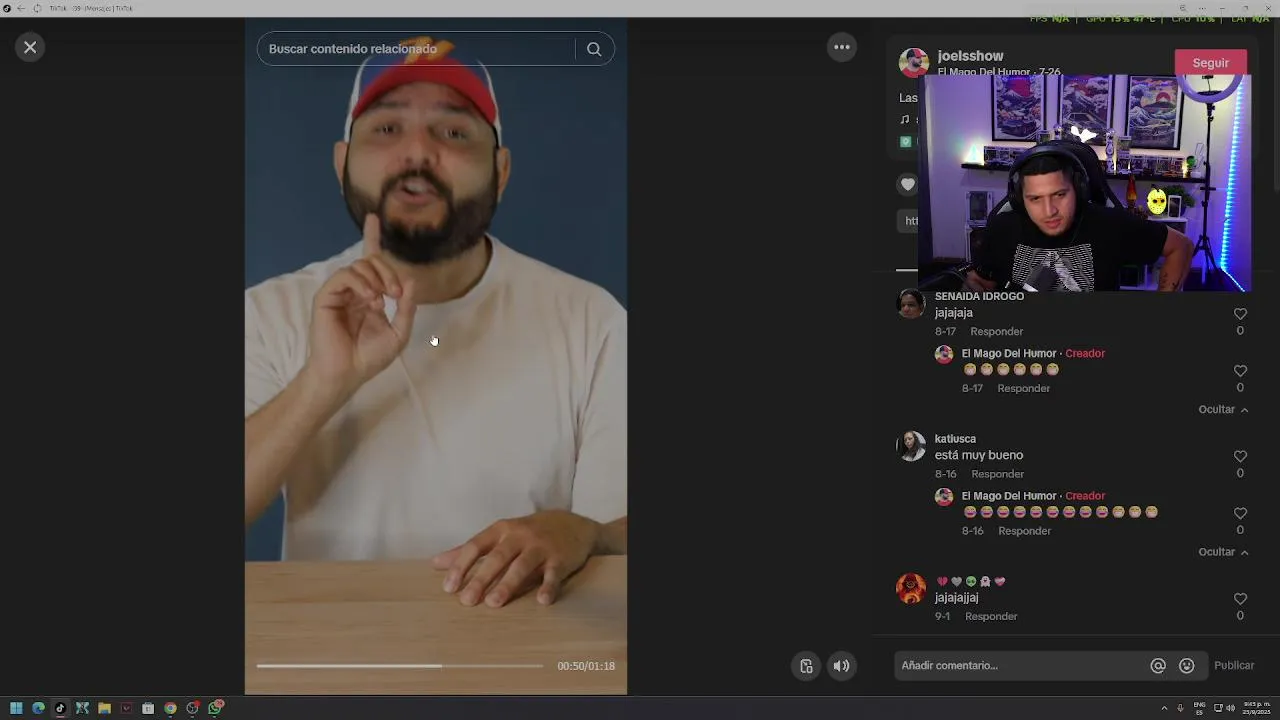Click the auto-scroll icon beside volume
This screenshot has height=720, width=1280.
806,666
